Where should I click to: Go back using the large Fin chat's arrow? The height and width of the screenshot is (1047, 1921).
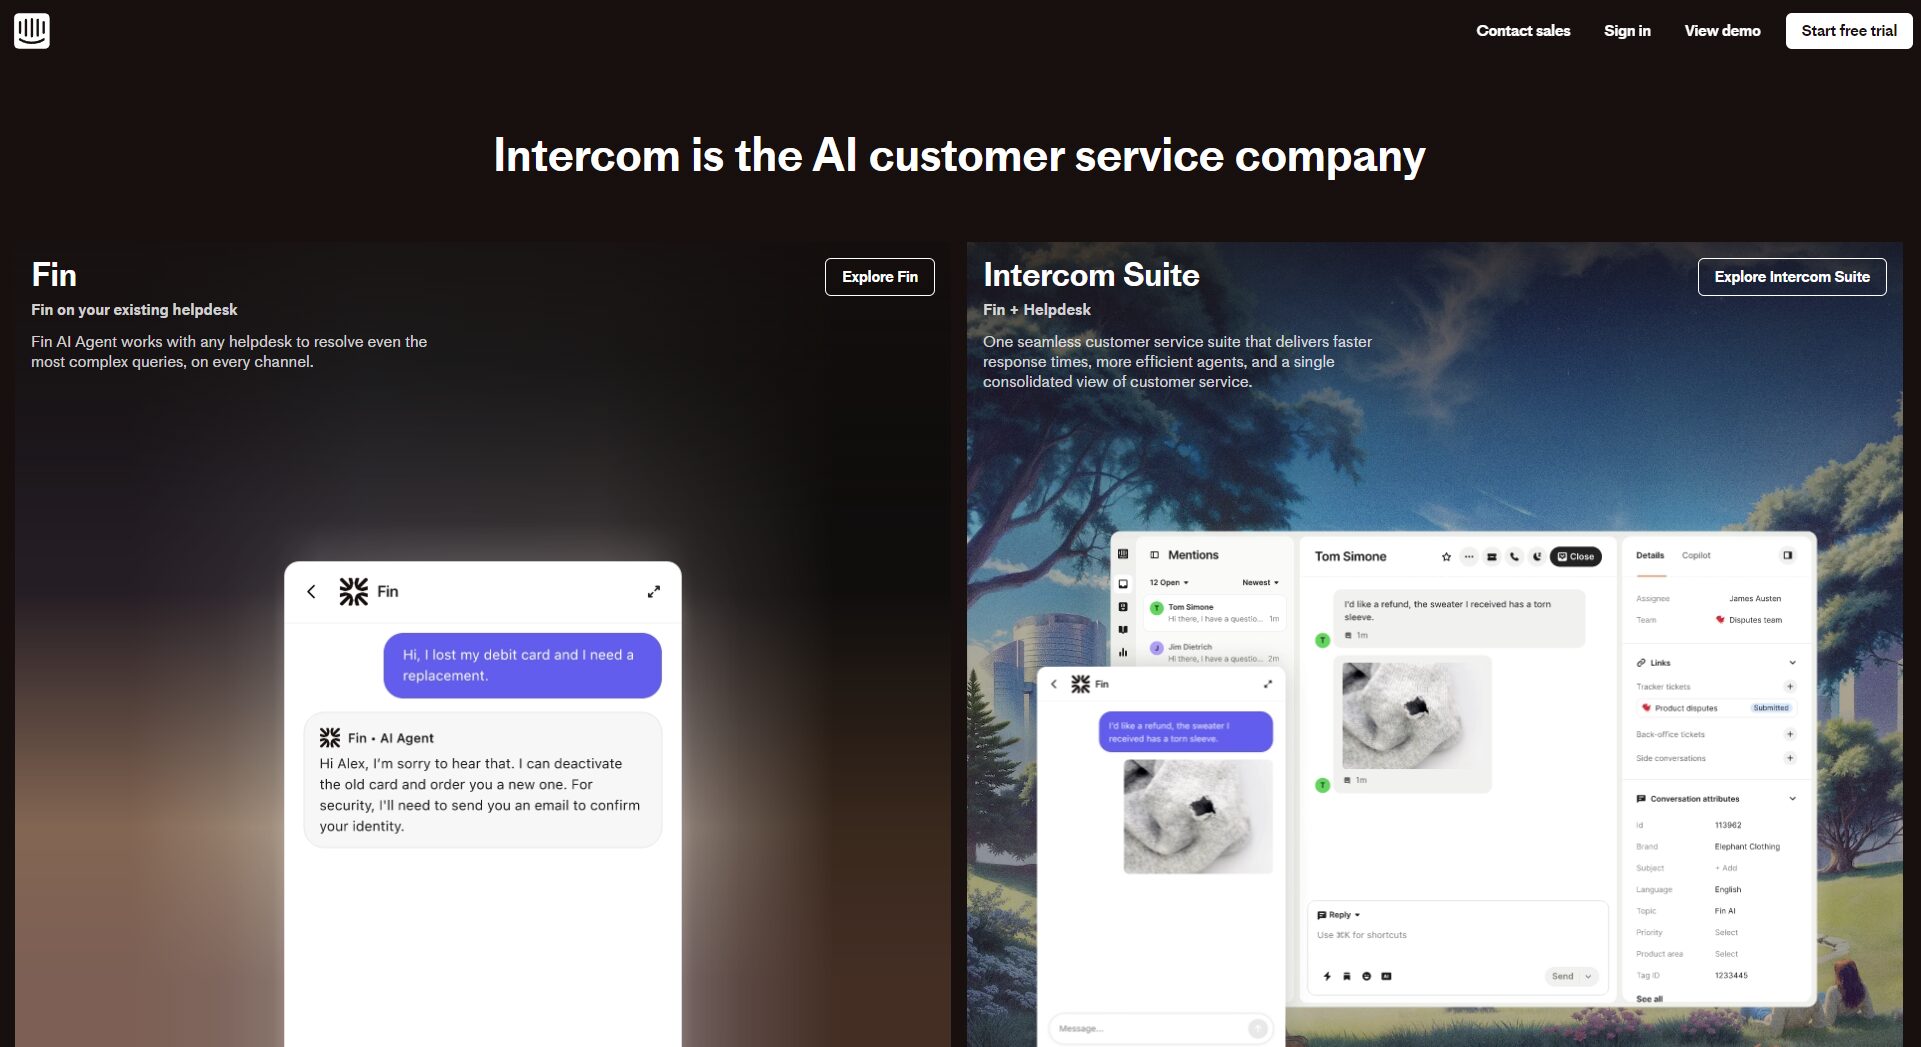311,592
